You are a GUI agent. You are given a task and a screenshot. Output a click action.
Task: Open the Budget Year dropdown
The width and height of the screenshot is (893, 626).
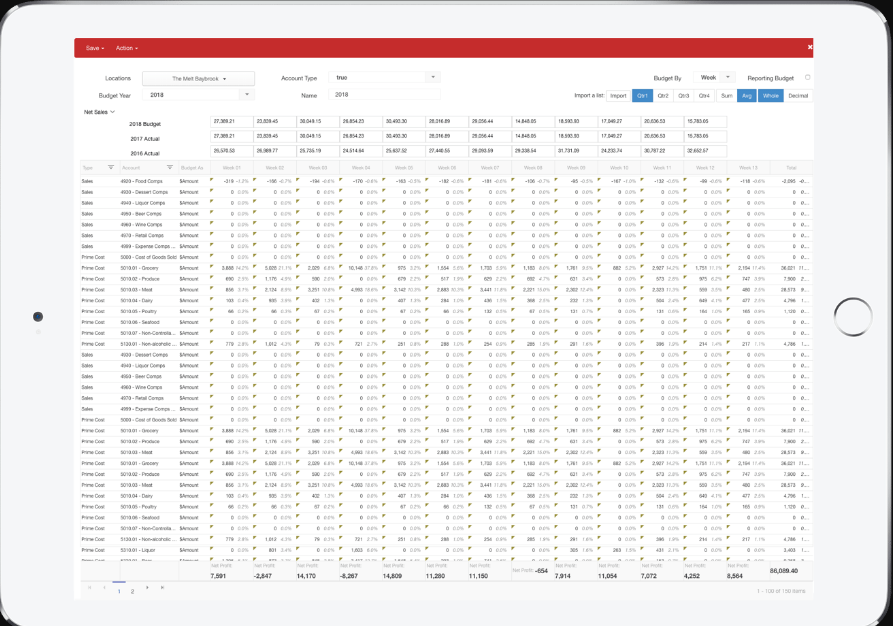click(198, 95)
